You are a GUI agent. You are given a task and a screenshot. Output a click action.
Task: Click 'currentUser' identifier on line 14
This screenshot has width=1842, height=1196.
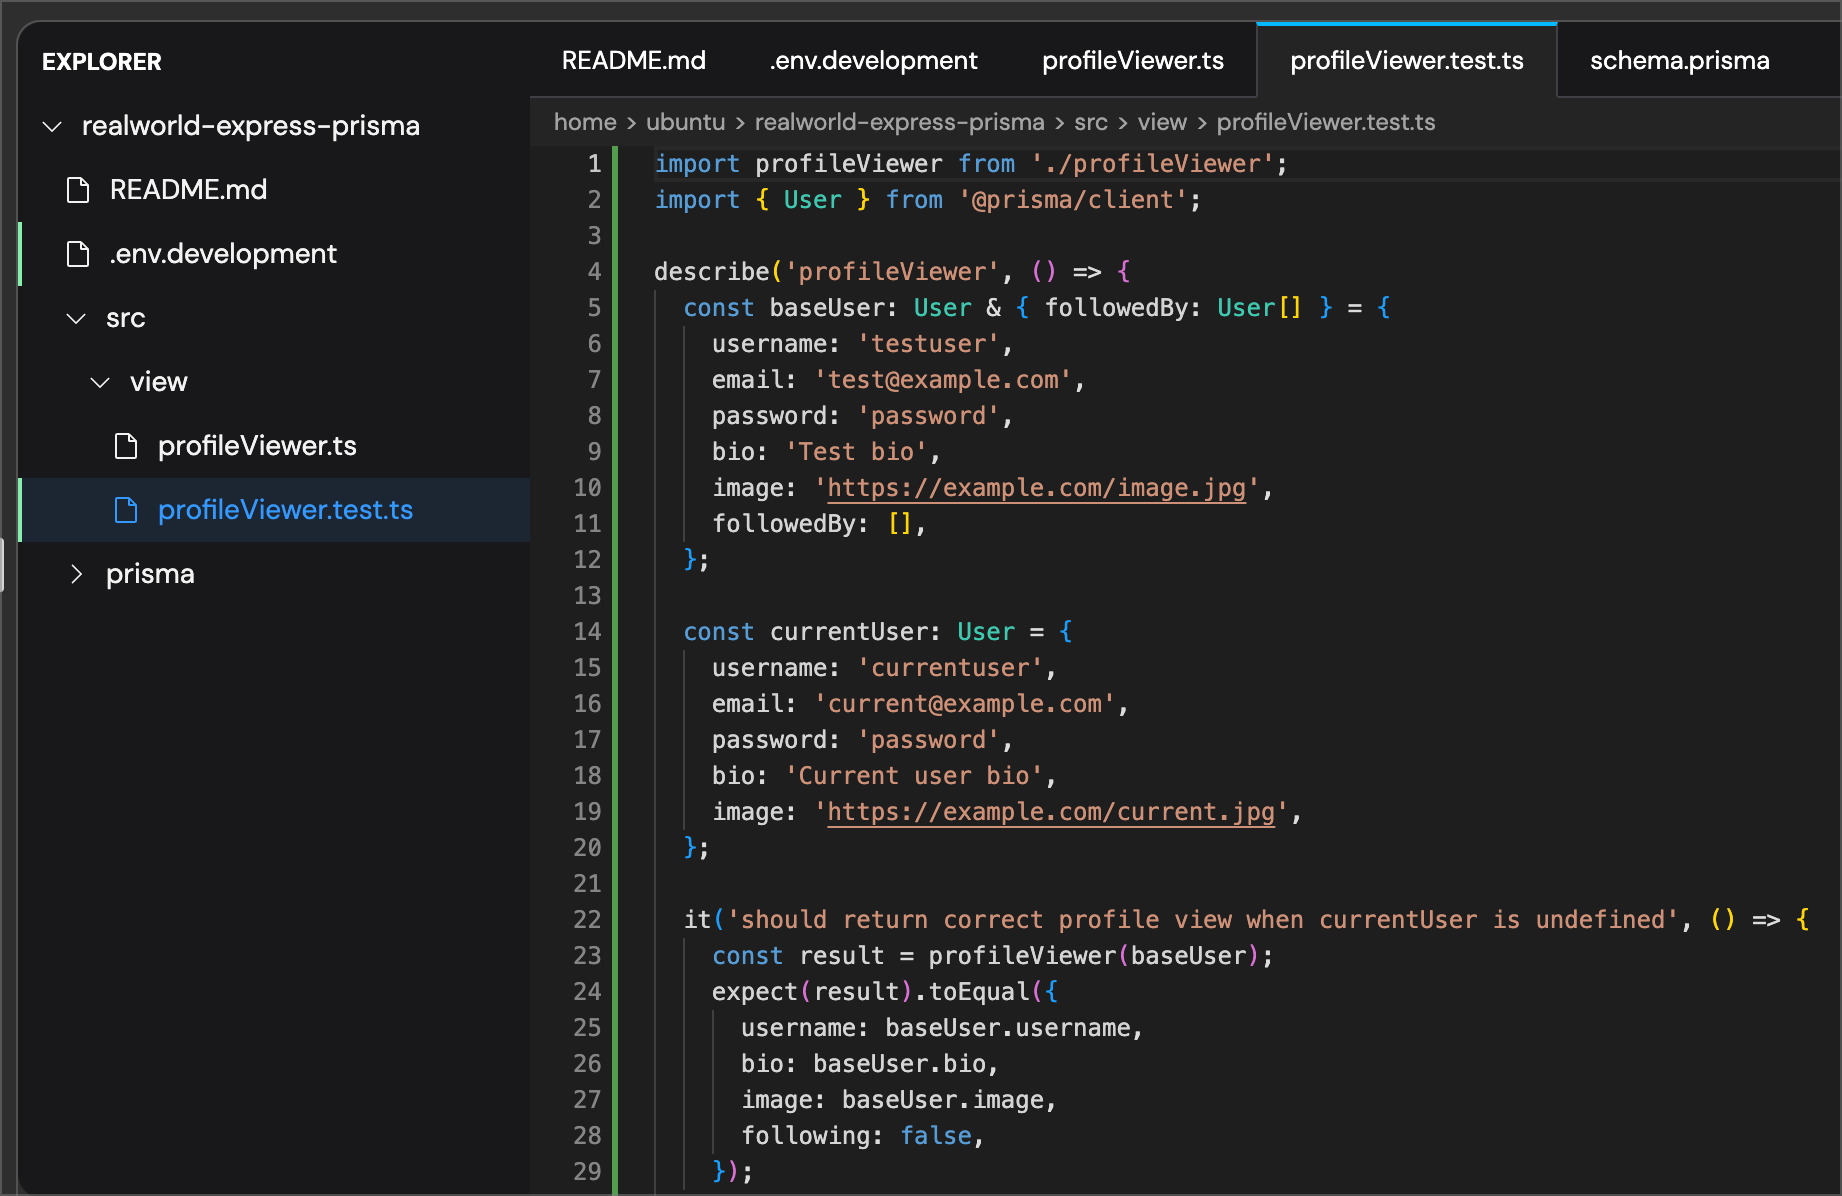pos(849,632)
